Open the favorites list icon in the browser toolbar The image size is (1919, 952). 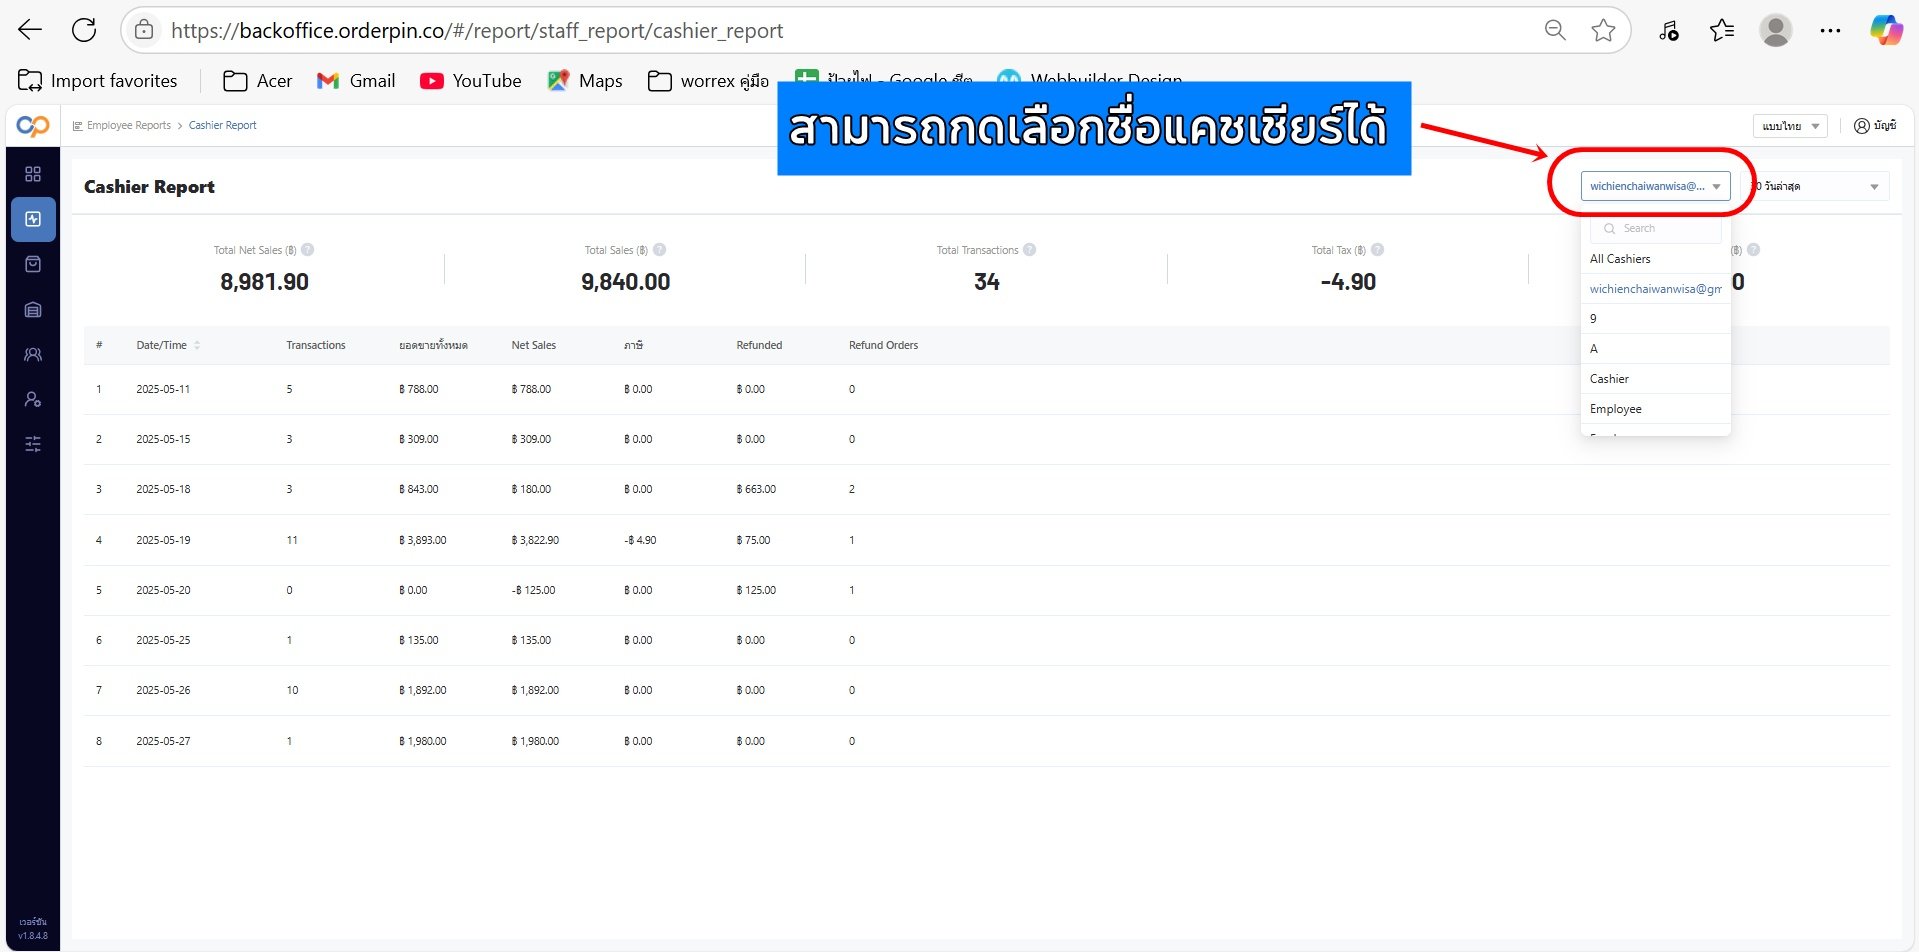pyautogui.click(x=1721, y=30)
